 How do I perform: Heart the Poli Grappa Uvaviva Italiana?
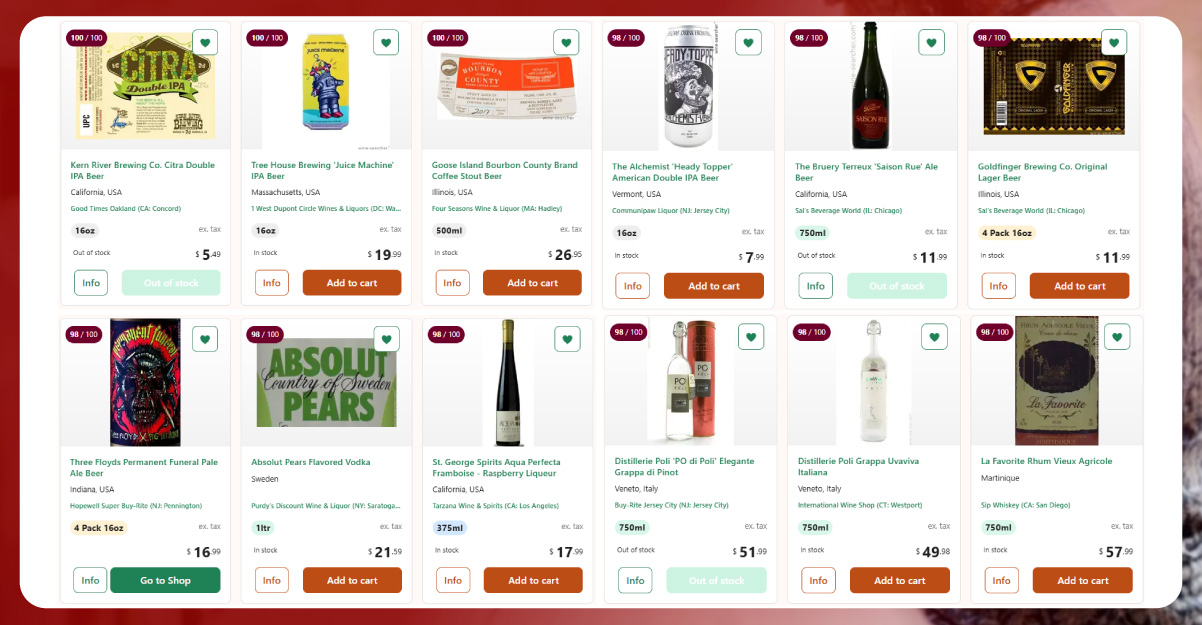933,337
